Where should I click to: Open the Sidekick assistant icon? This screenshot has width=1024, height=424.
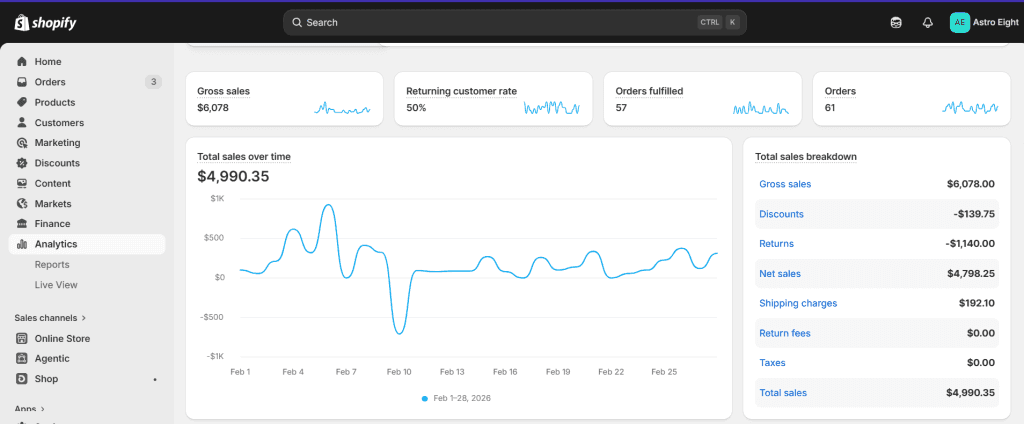(x=896, y=23)
